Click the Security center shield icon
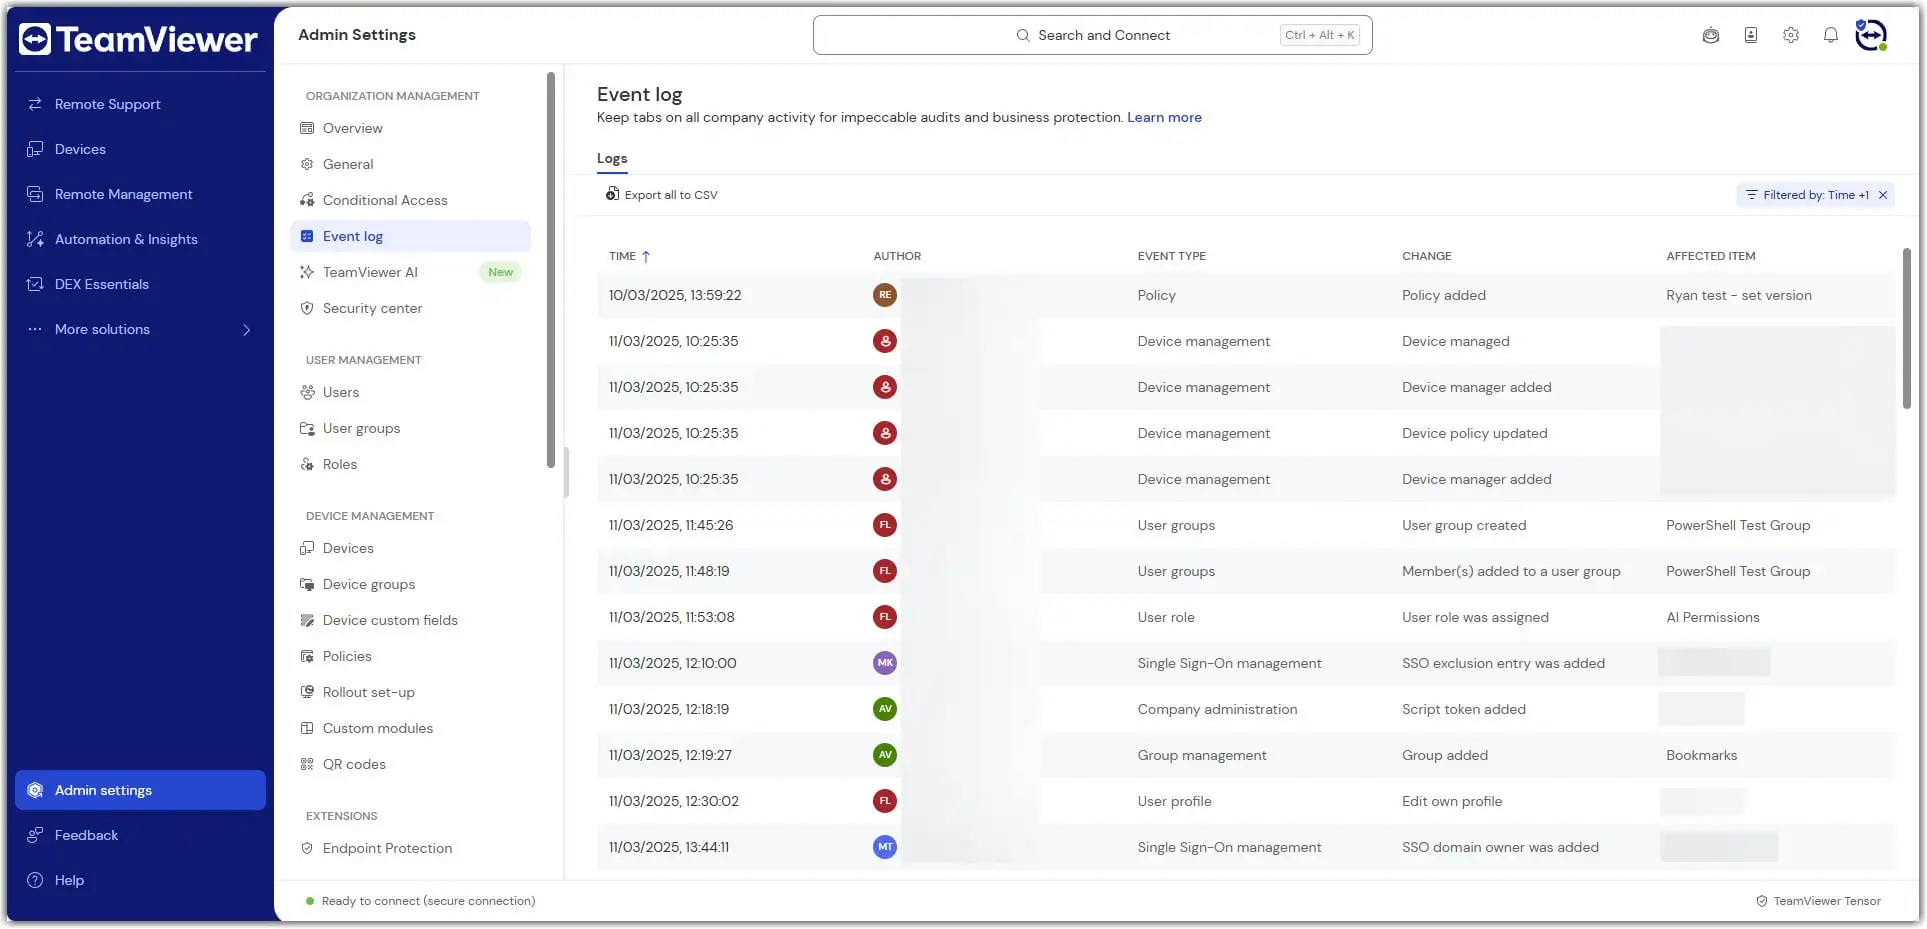 point(307,308)
